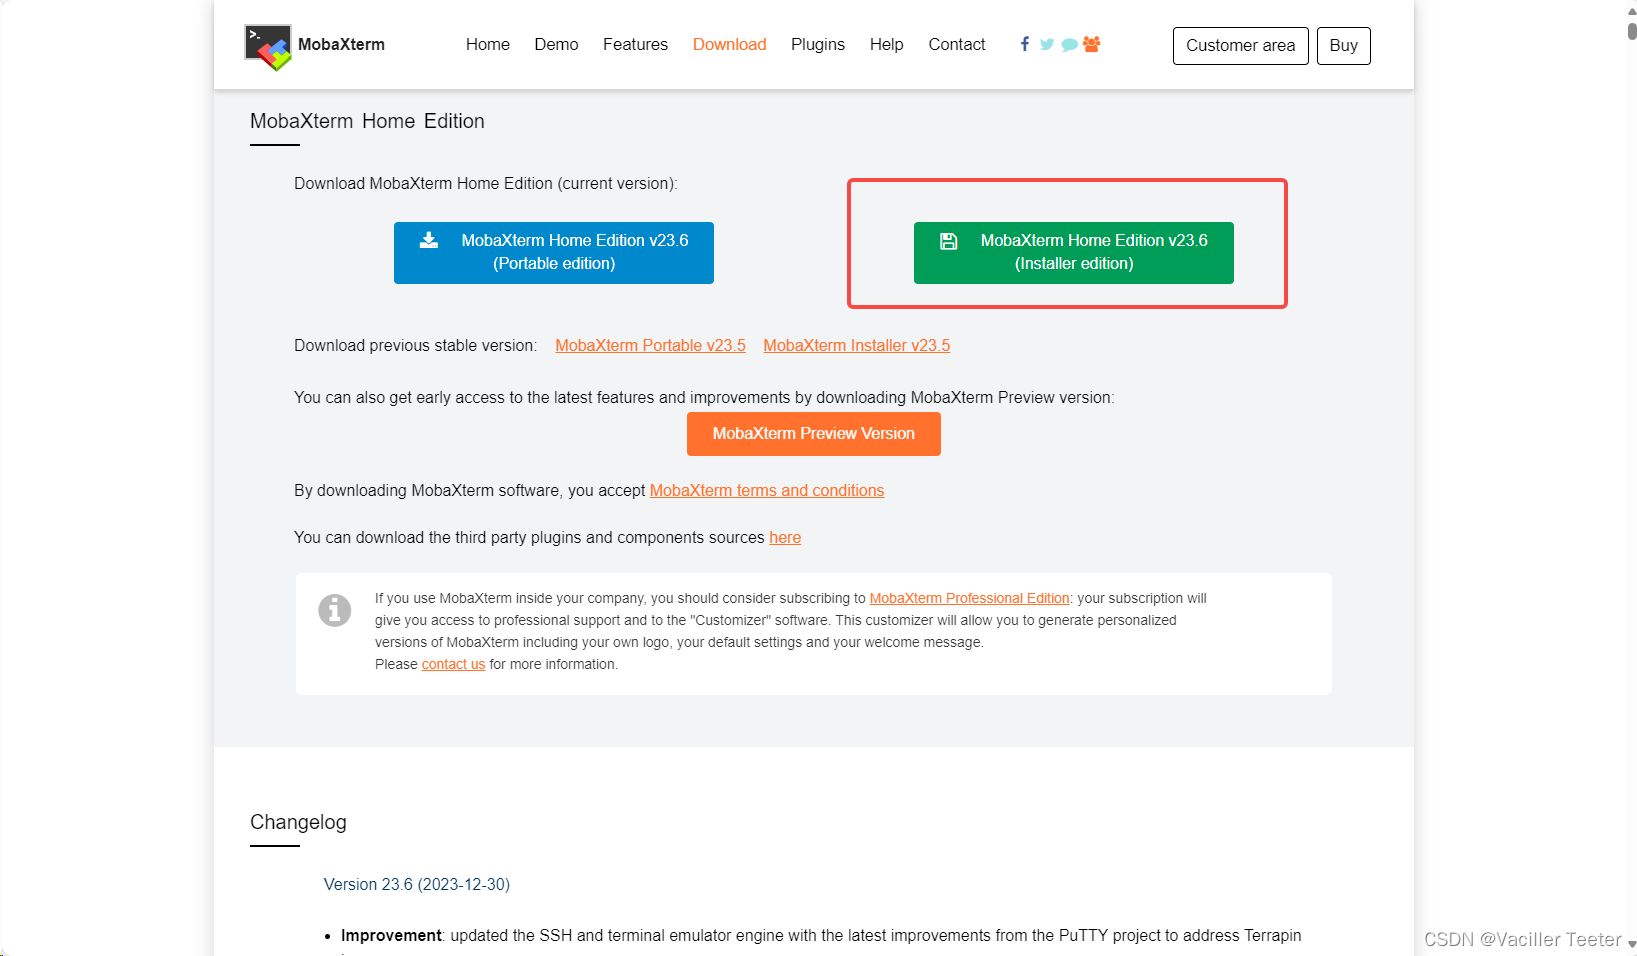Click the Buy button
The width and height of the screenshot is (1637, 956).
click(x=1343, y=46)
